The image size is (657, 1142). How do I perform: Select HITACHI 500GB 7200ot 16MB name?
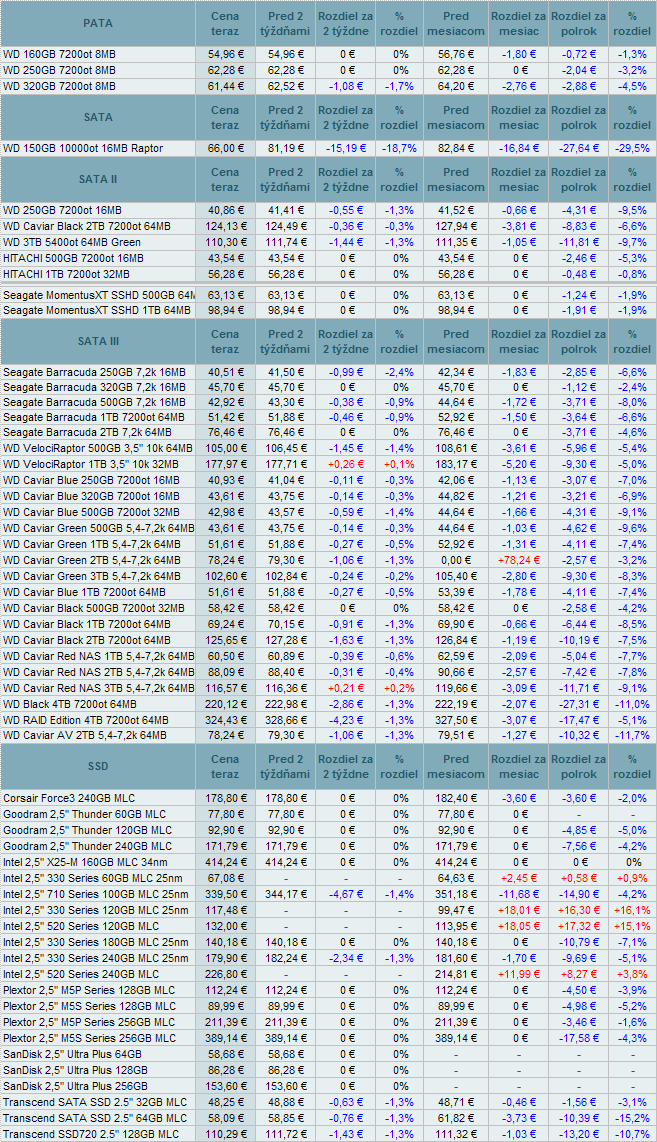74,259
